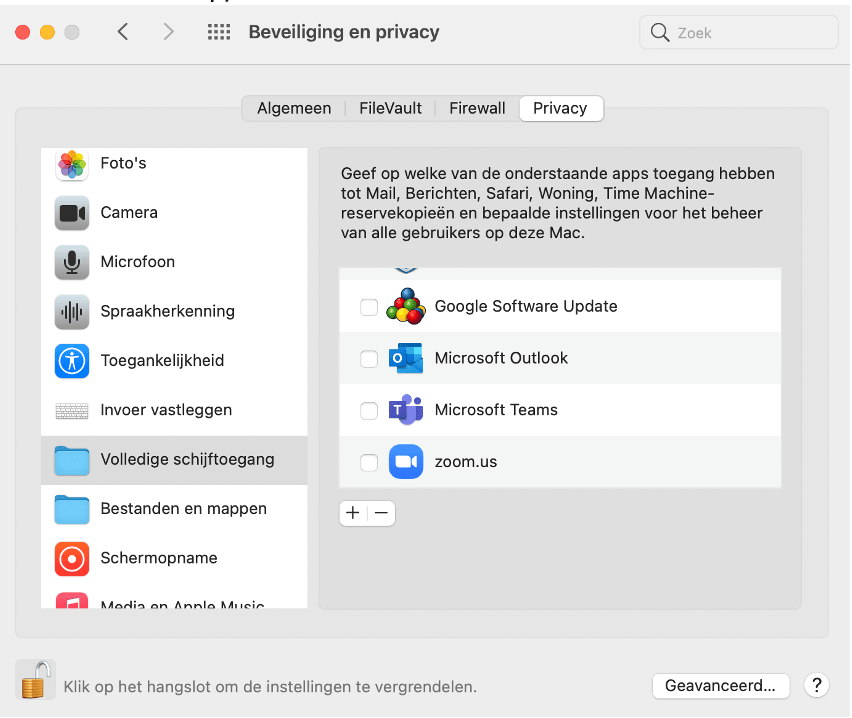Click the Microsoft Teams name
The image size is (852, 718).
497,410
